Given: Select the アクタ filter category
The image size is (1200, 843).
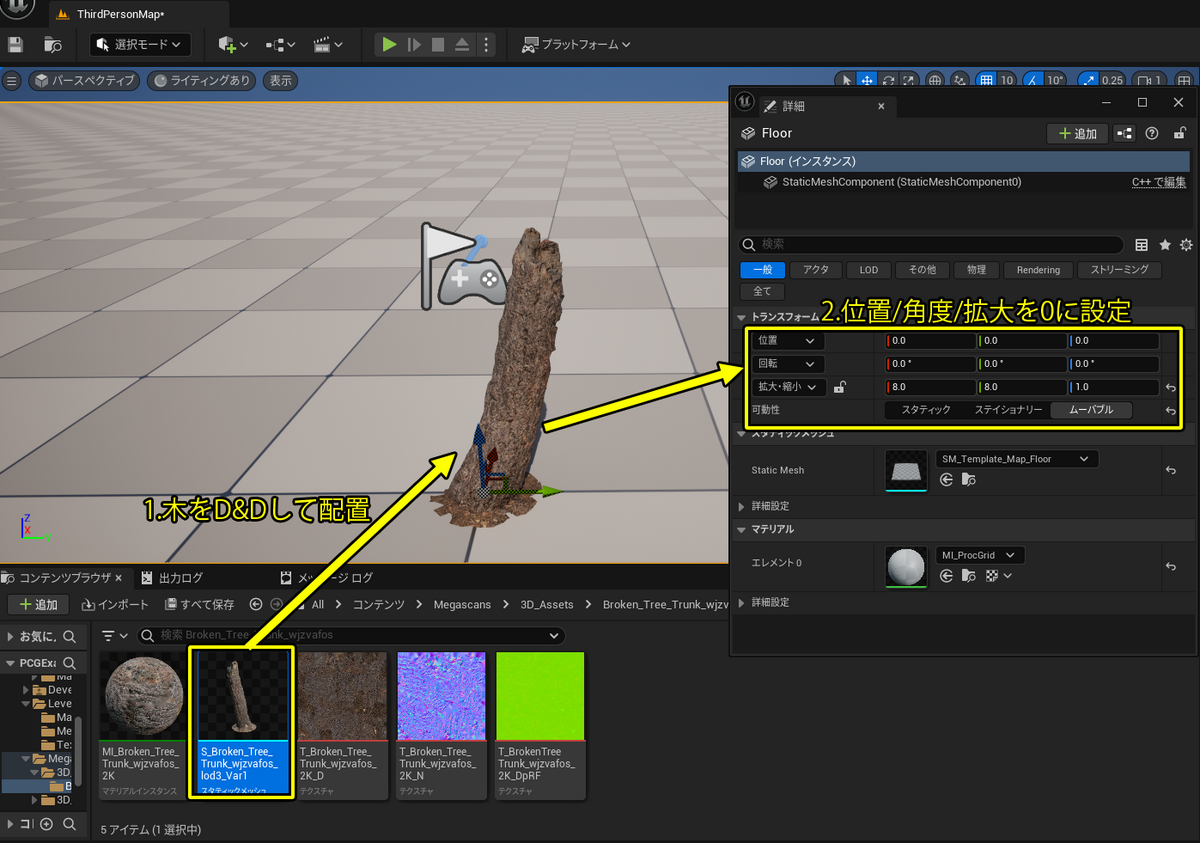Looking at the screenshot, I should (816, 270).
